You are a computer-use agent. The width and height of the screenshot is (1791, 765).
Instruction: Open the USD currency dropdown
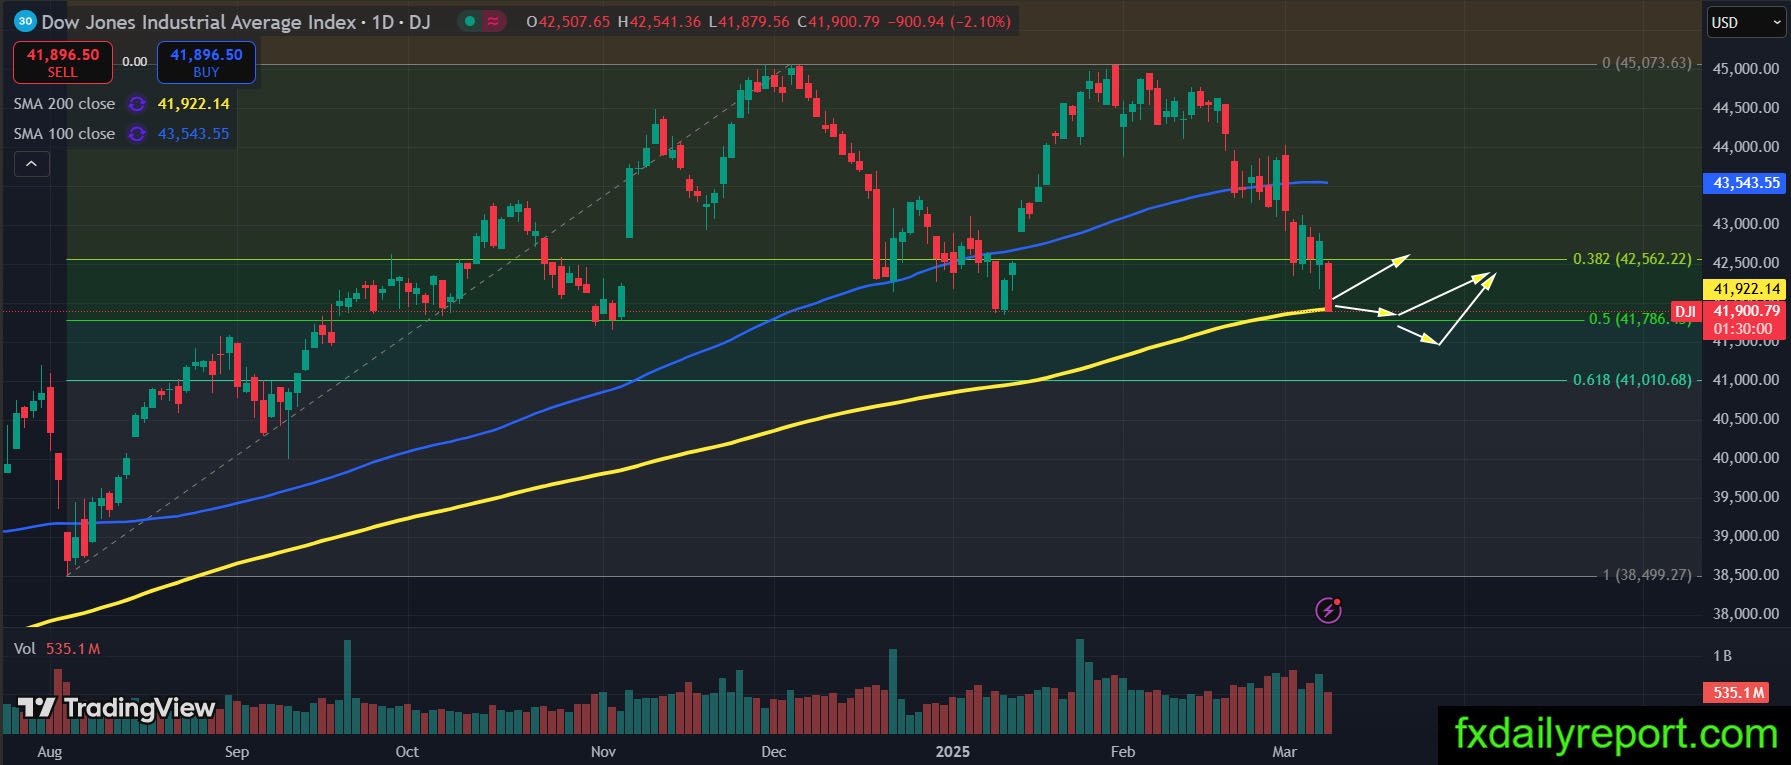tap(1744, 22)
